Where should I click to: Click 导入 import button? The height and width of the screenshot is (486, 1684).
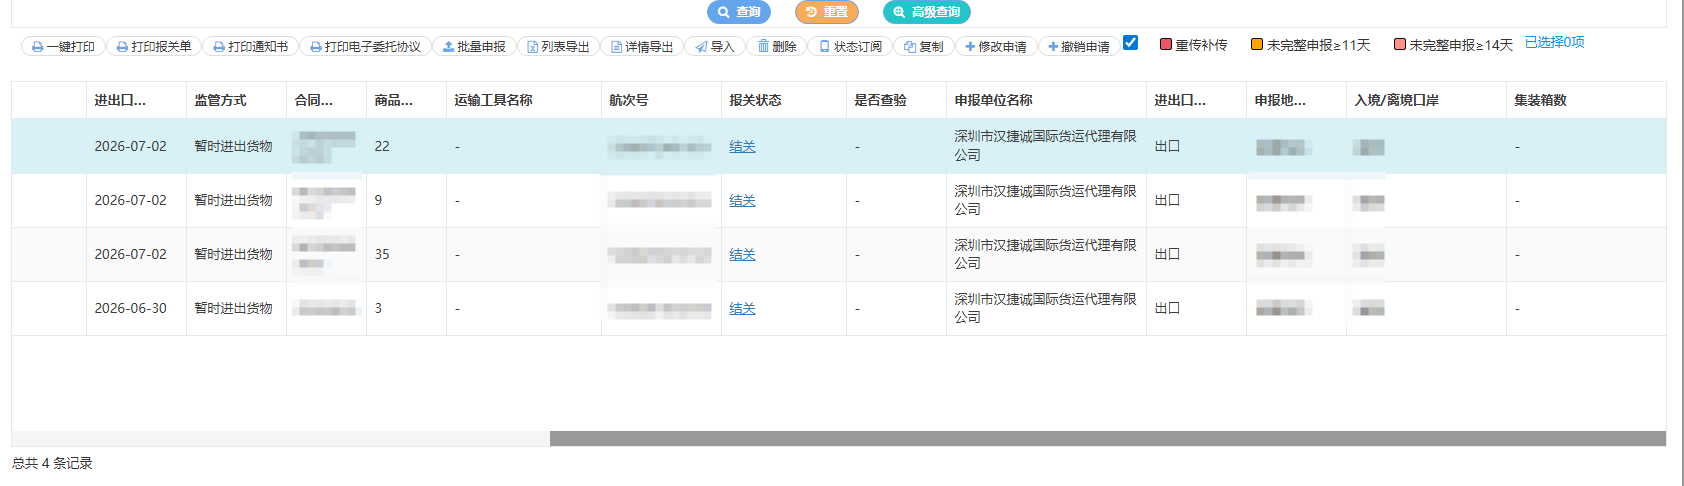[x=714, y=47]
